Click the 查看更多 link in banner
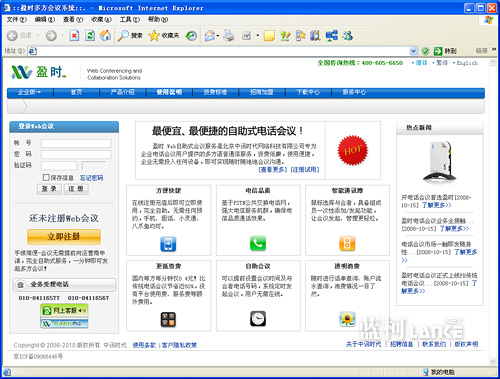The image size is (500, 379). [x=273, y=170]
